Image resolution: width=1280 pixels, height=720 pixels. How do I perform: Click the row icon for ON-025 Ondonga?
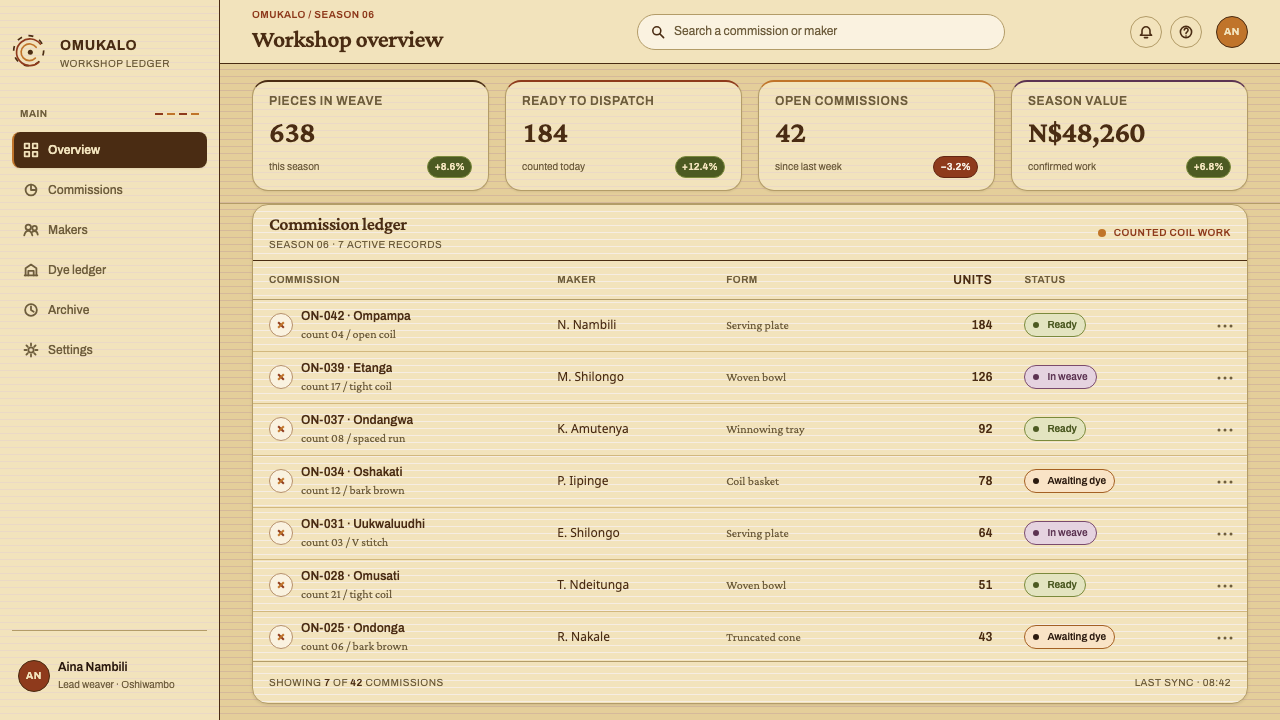(281, 637)
